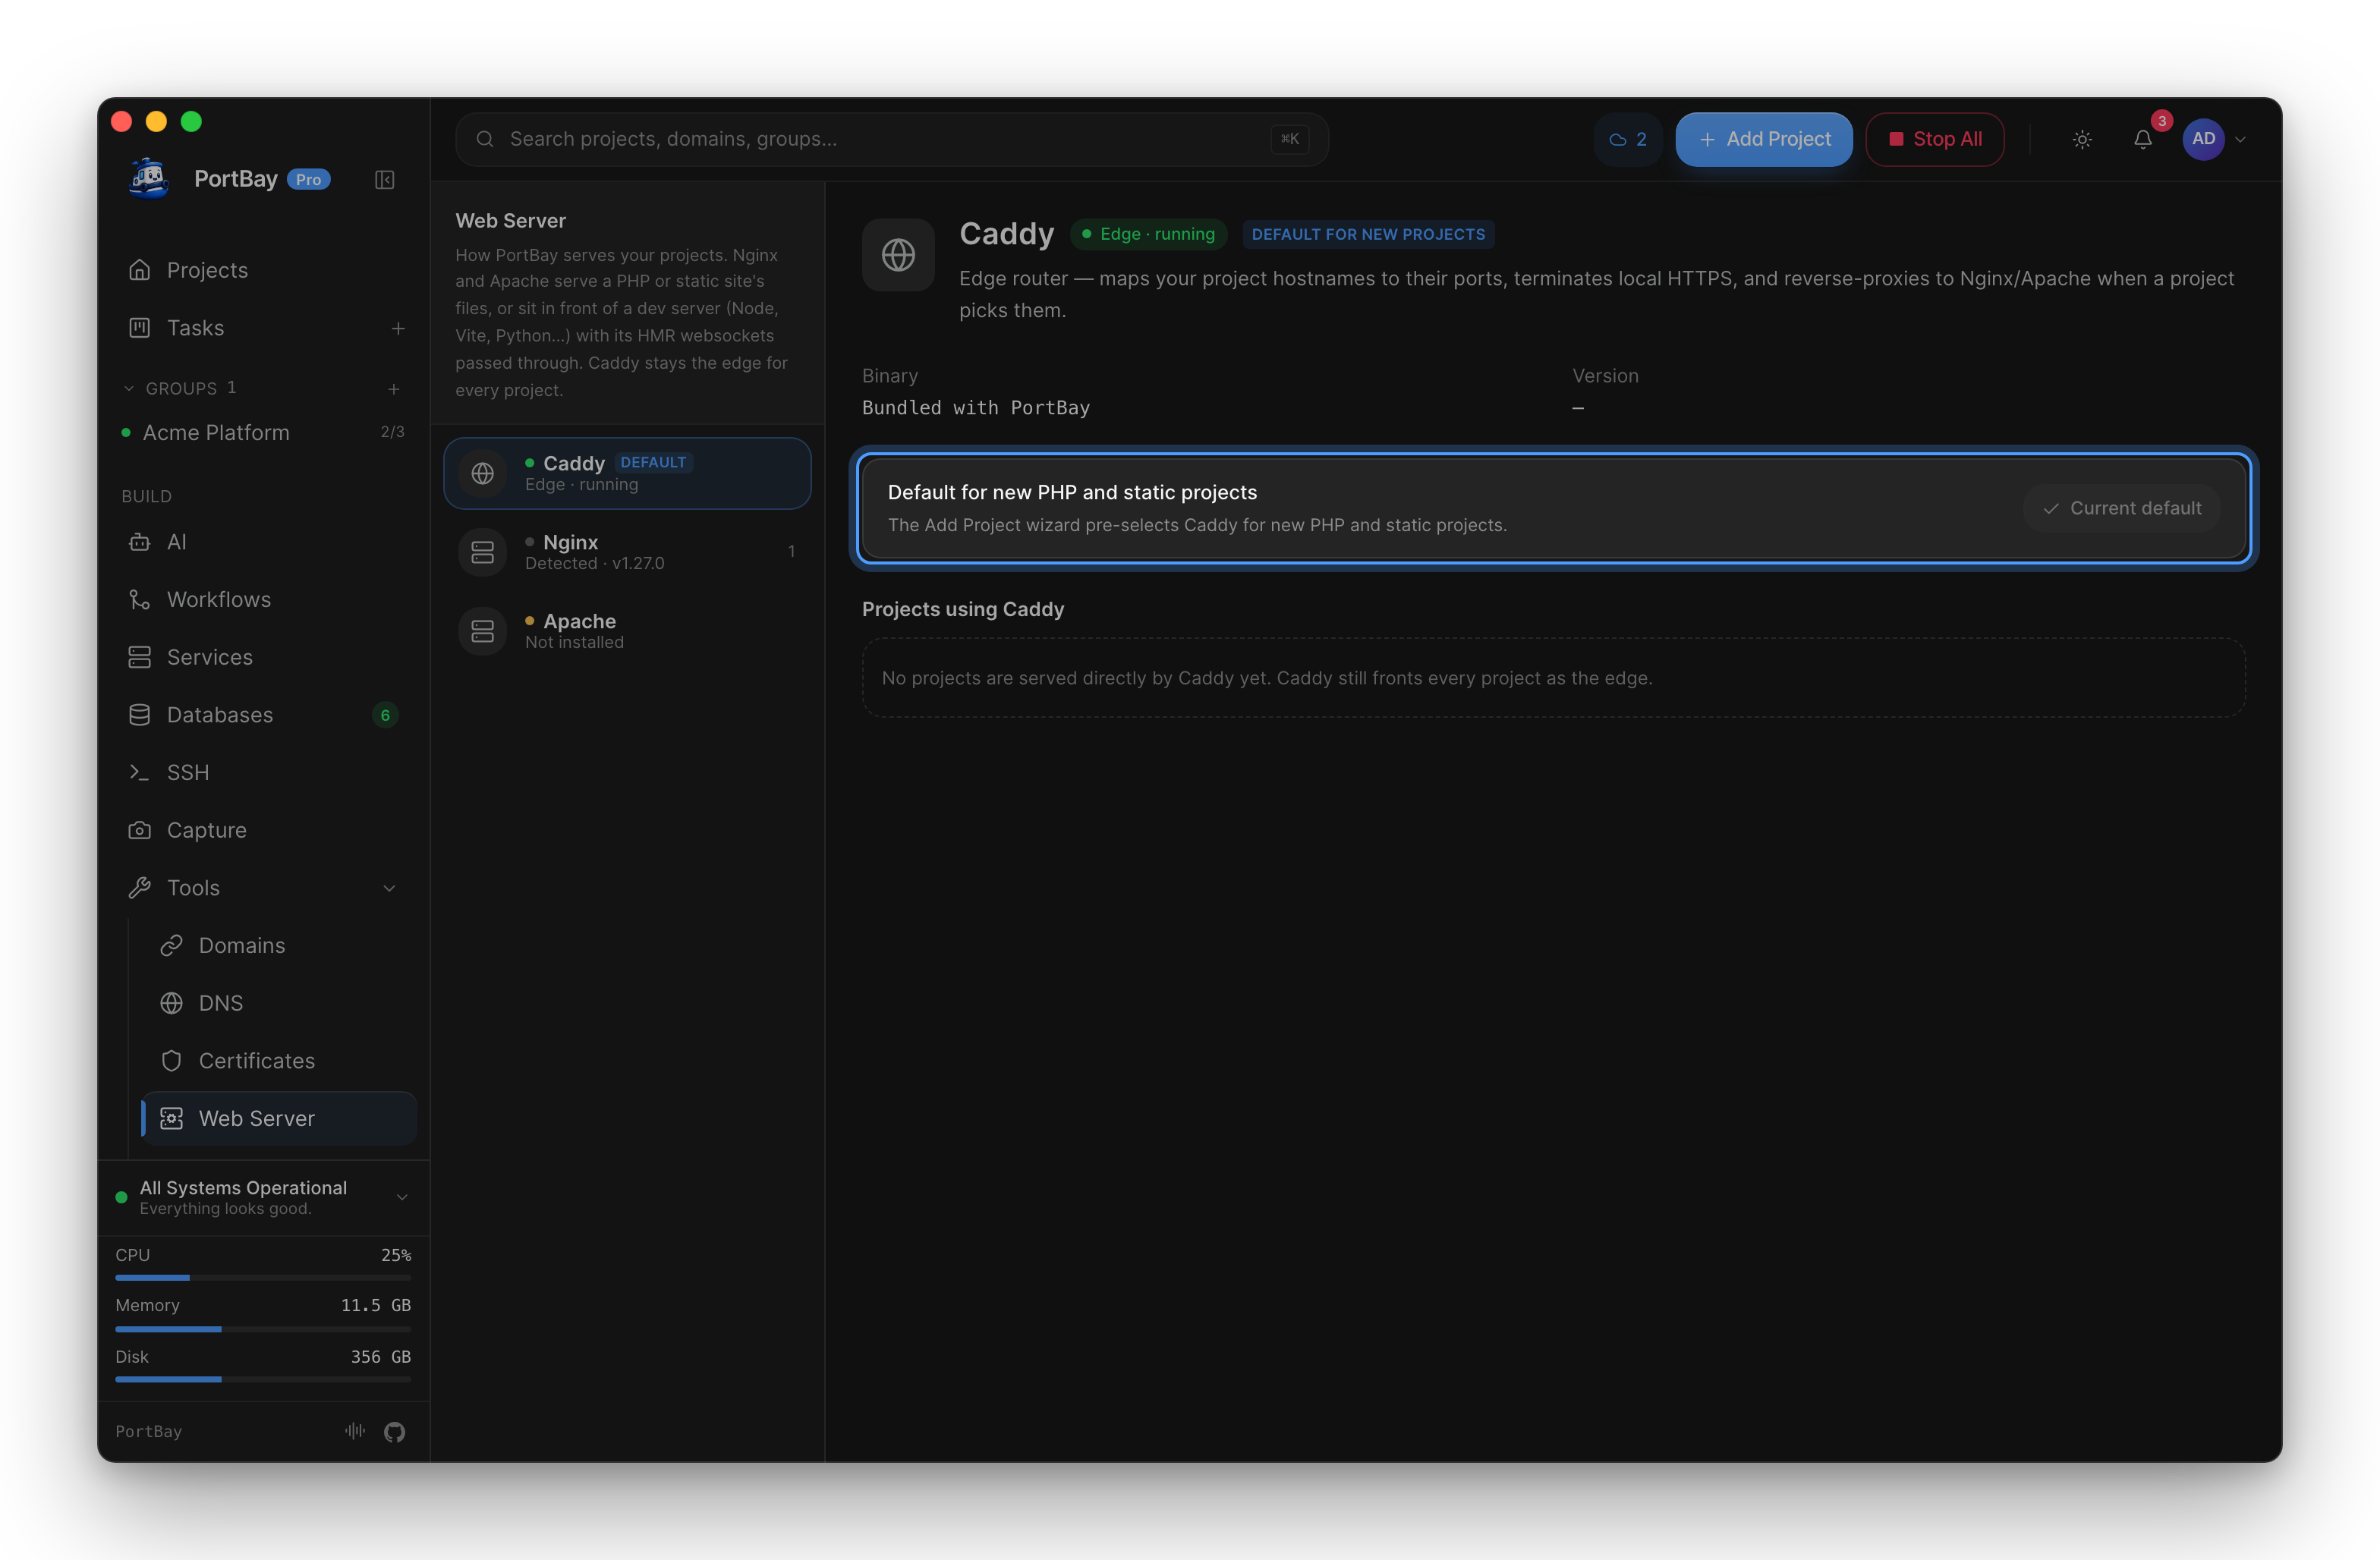Select Web Server under Tools
The image size is (2380, 1560).
279,1119
